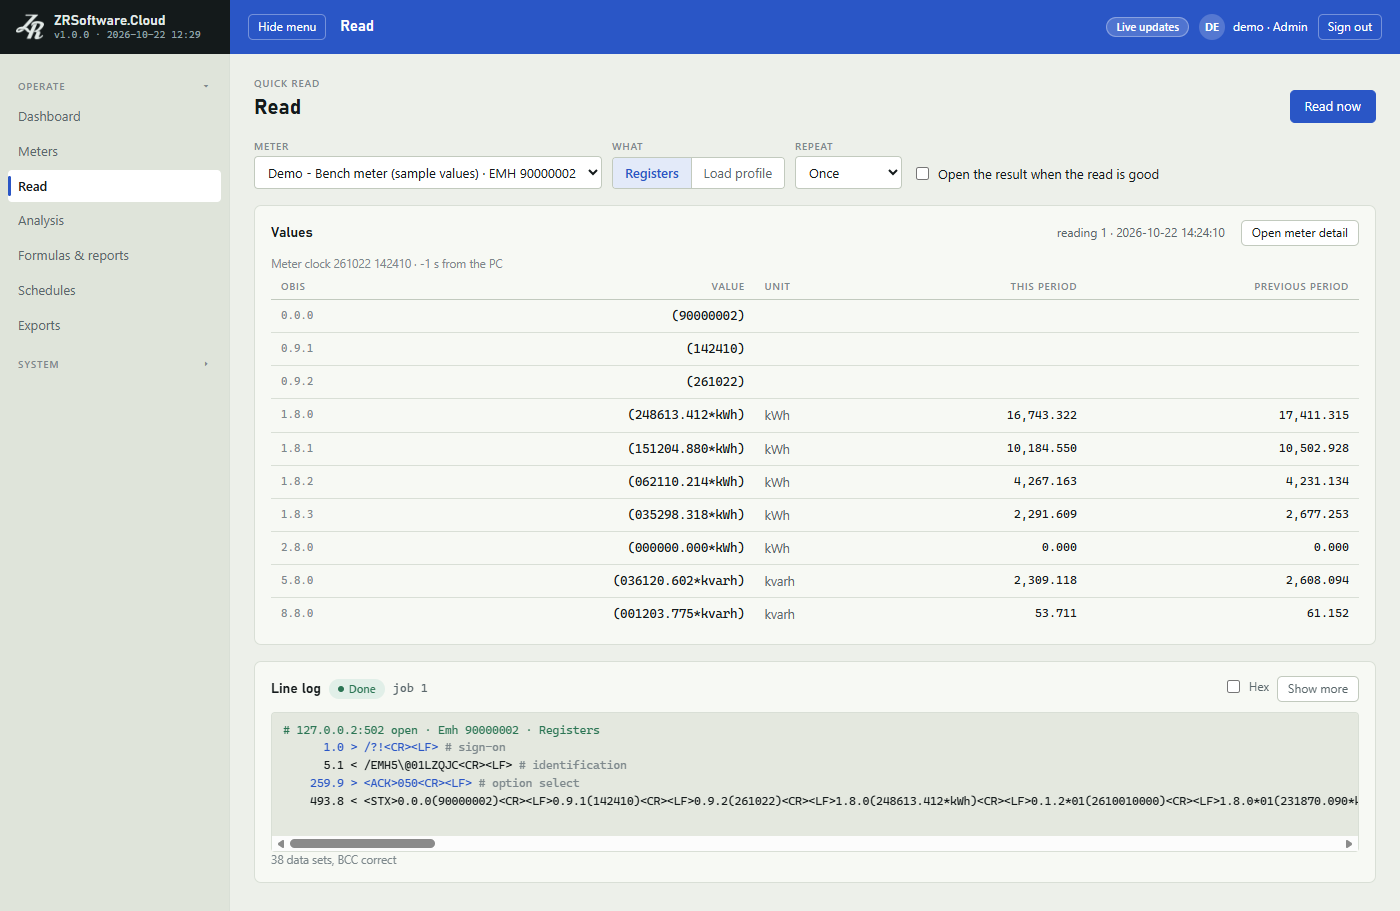Click the VALUE column header
This screenshot has height=911, width=1400.
click(x=728, y=287)
